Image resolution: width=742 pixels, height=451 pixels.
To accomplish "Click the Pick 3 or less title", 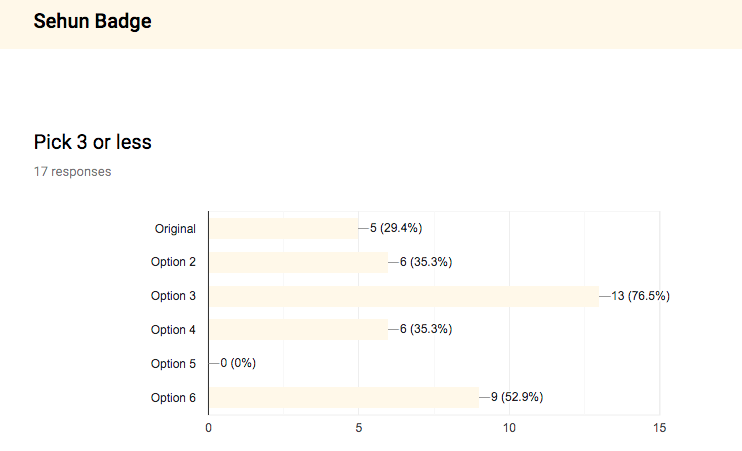I will click(93, 142).
